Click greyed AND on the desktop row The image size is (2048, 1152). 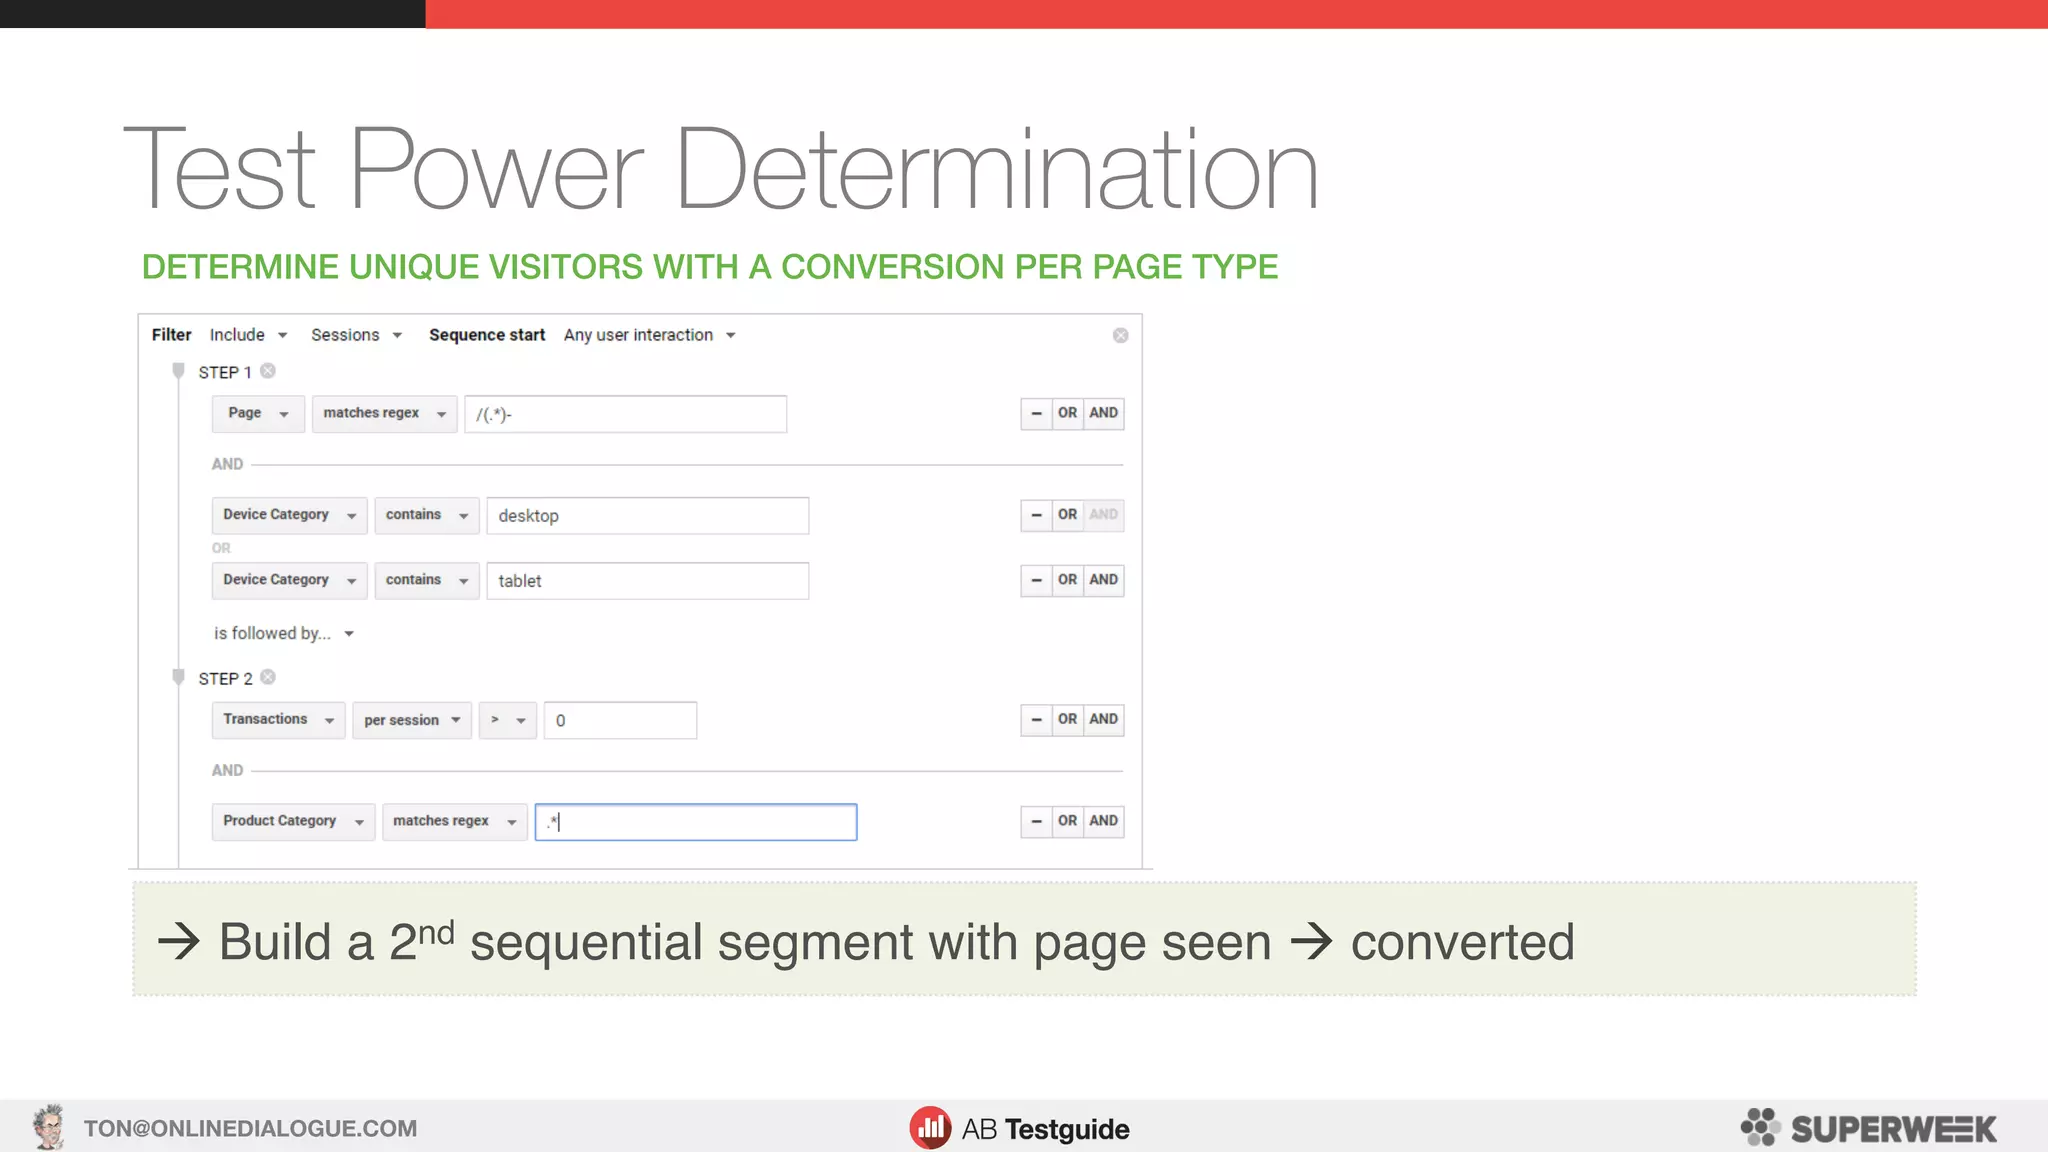(x=1103, y=515)
